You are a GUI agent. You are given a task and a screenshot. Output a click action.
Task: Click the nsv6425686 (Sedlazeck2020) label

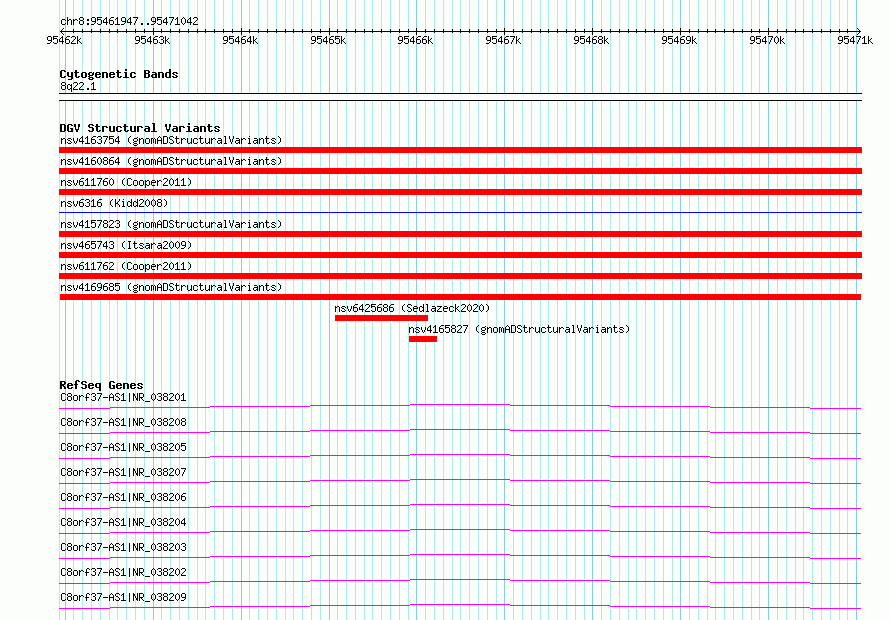[412, 308]
